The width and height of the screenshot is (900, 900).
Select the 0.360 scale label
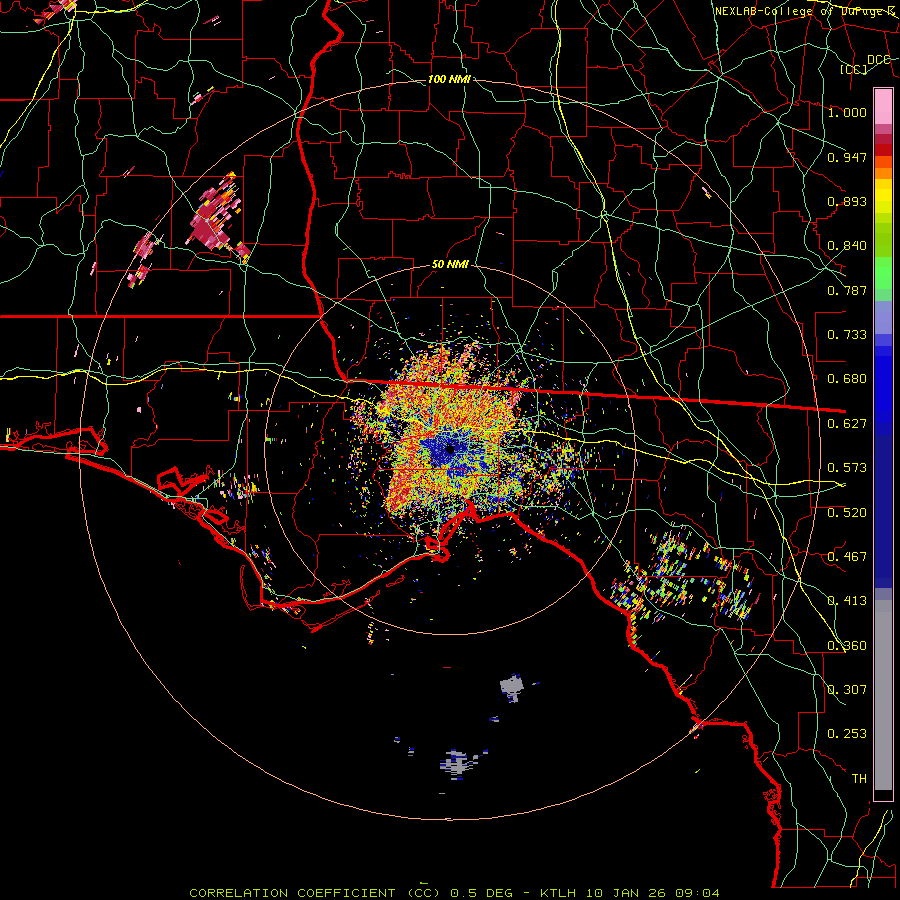coord(847,646)
